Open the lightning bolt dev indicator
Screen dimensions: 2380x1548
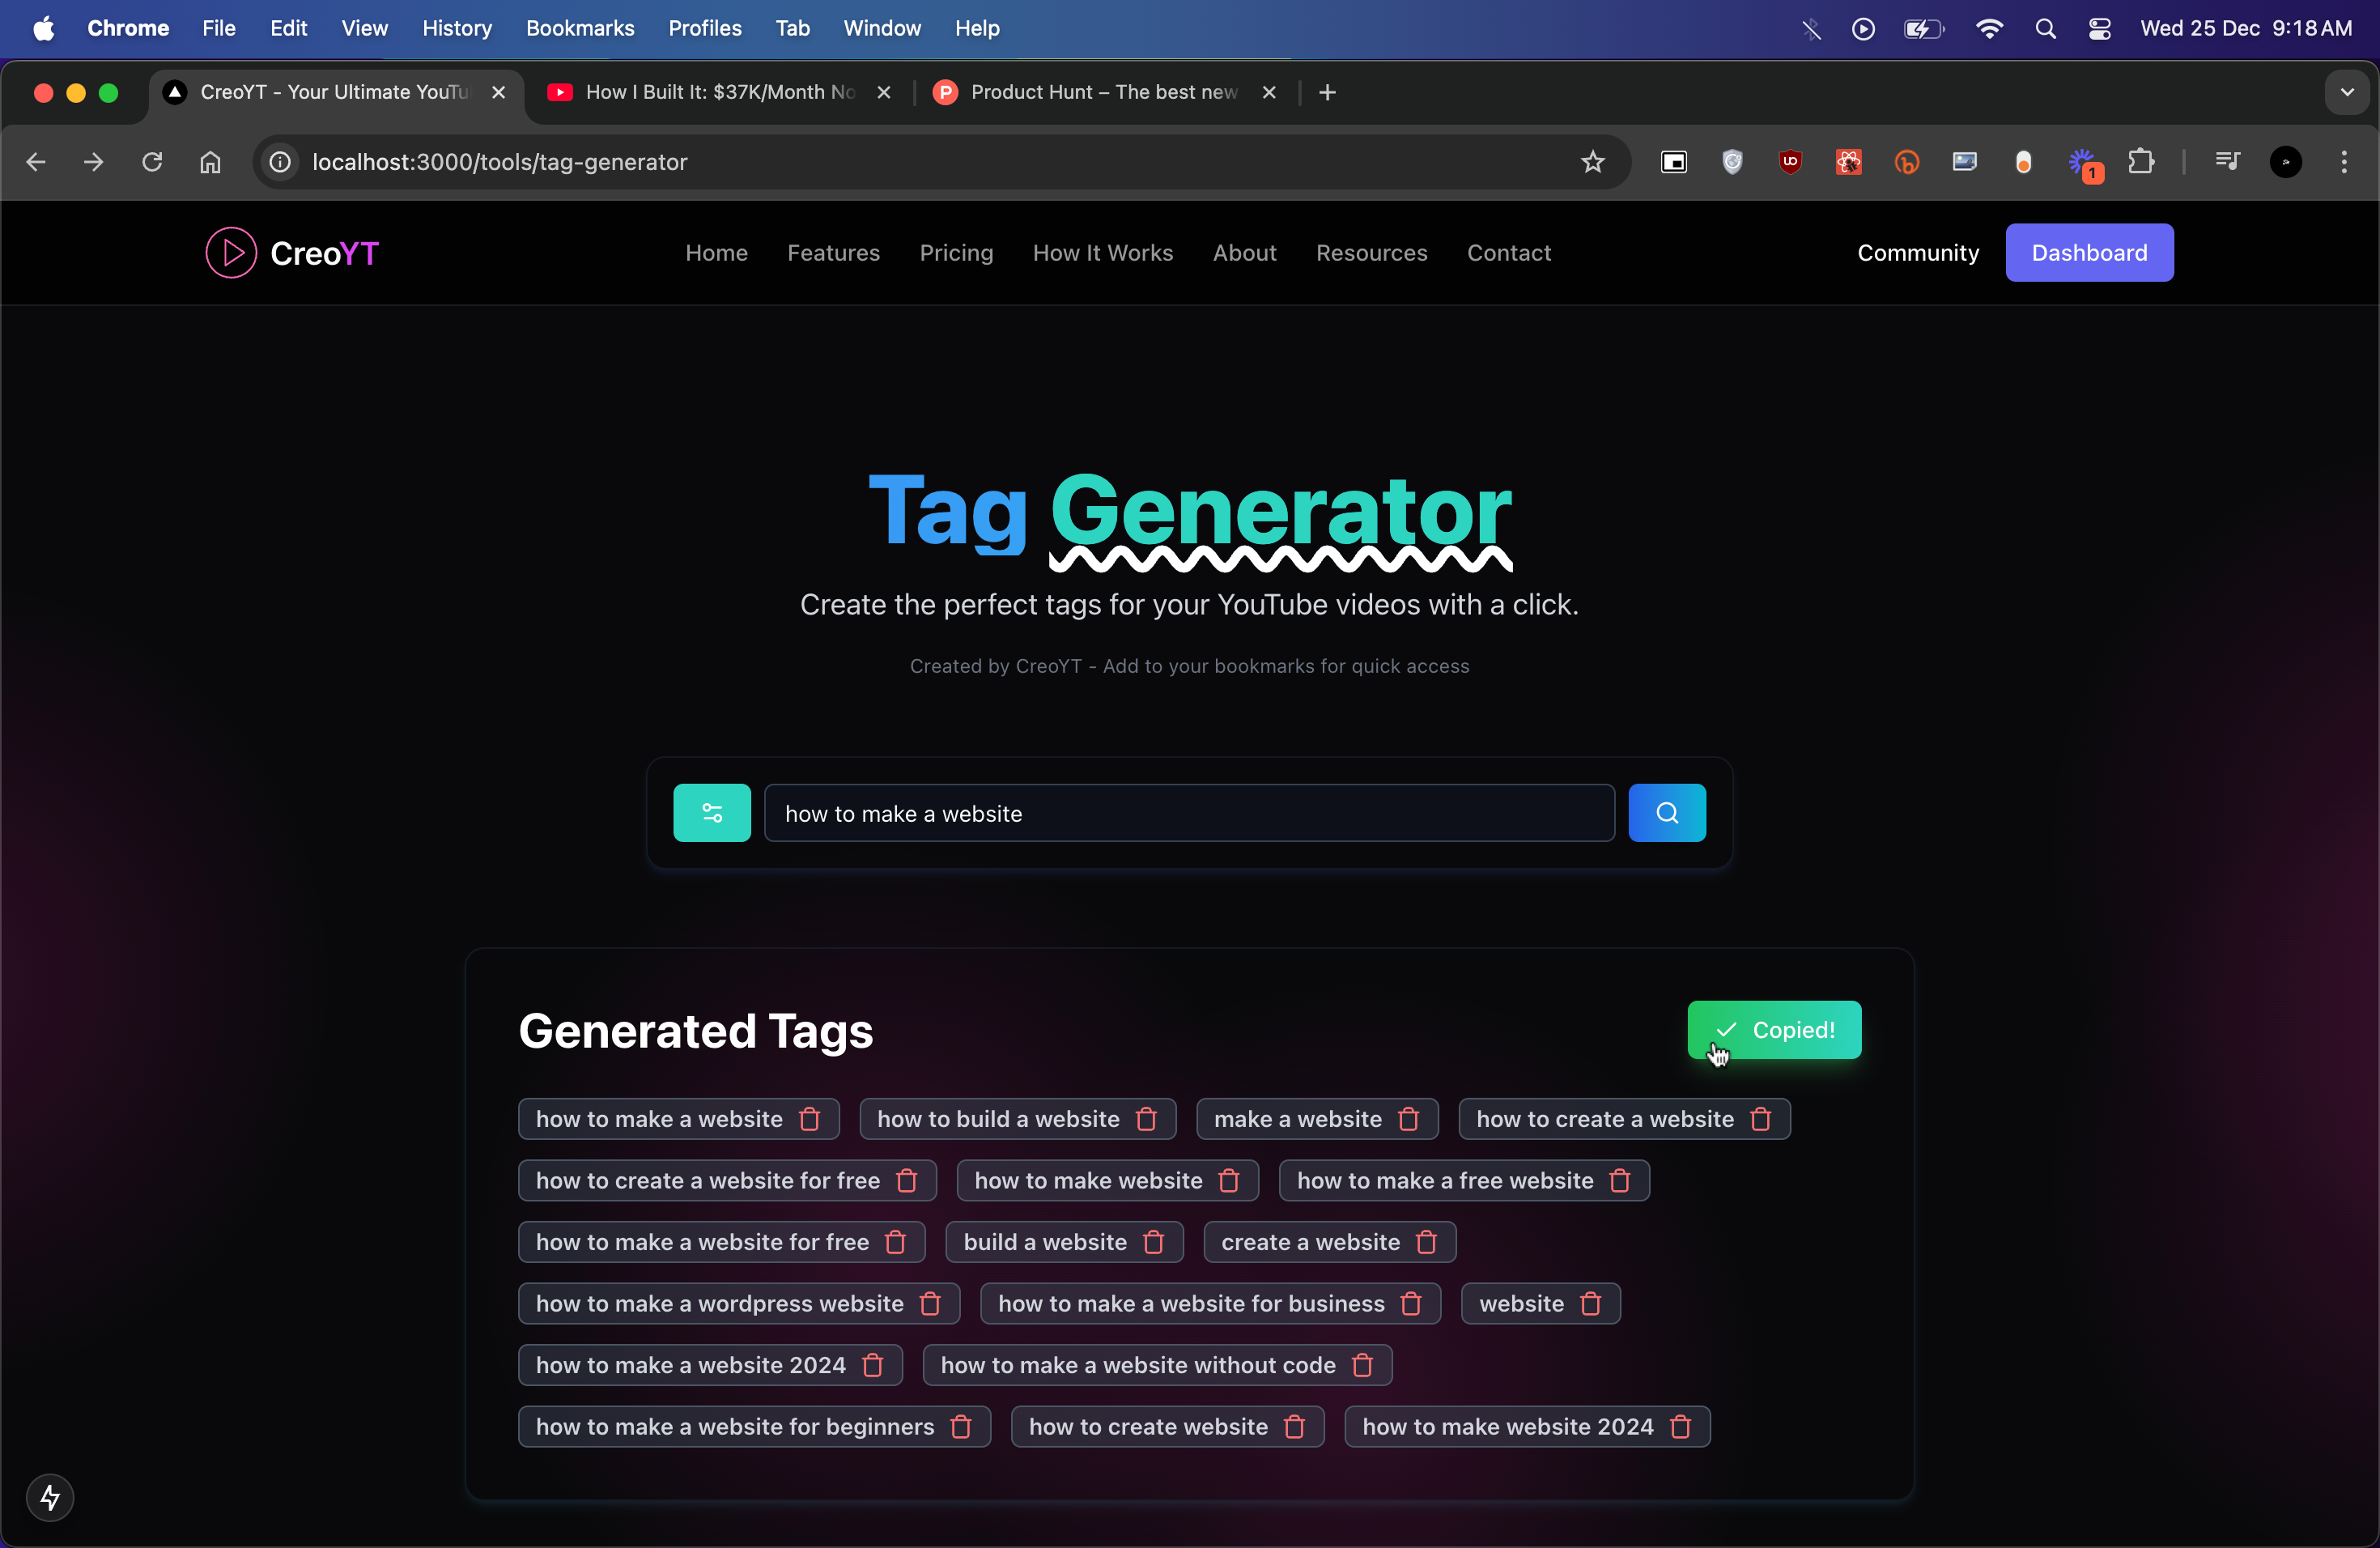click(x=50, y=1497)
